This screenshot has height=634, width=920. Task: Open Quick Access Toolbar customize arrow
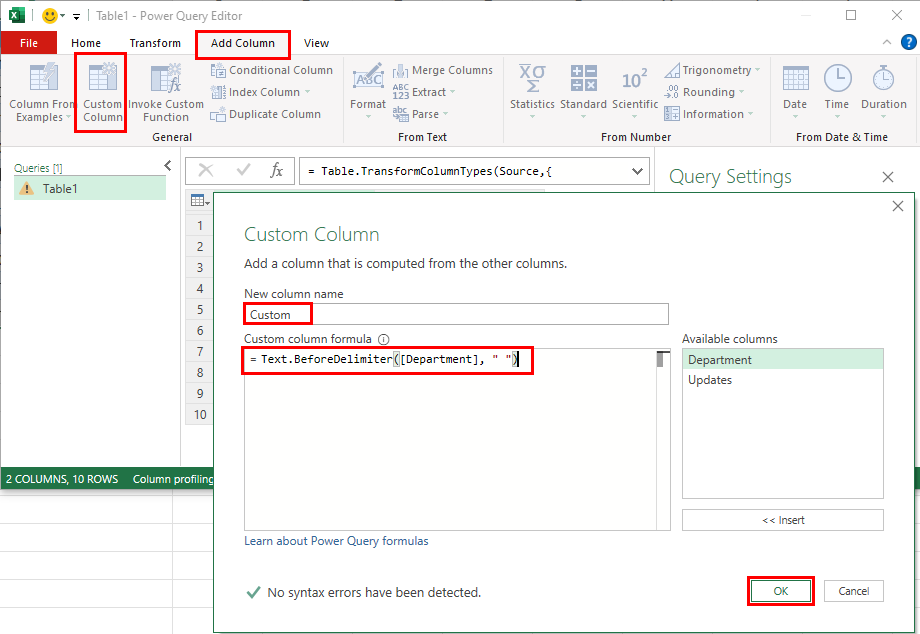76,16
